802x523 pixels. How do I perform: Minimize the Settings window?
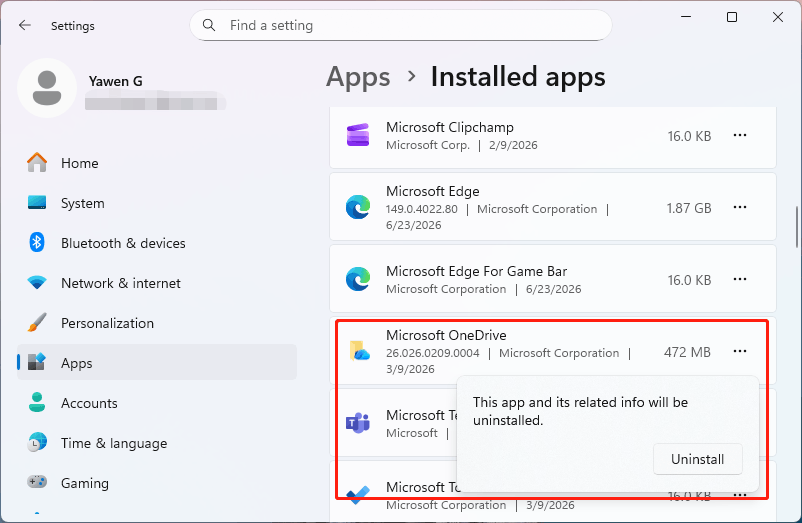[x=686, y=17]
